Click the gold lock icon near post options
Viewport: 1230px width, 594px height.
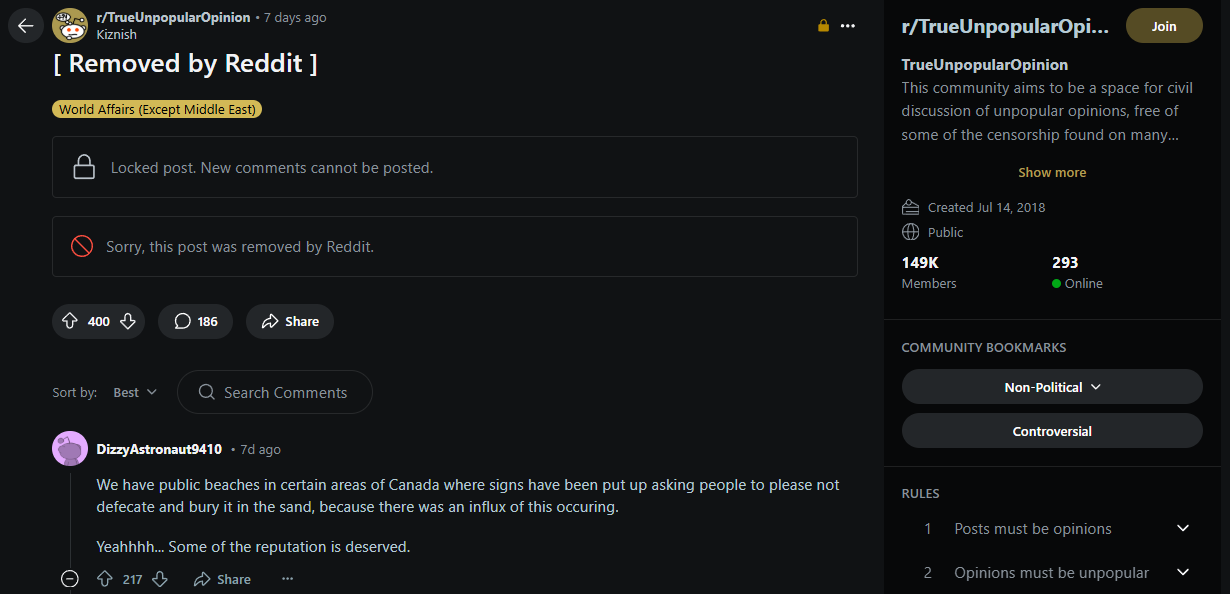click(x=823, y=26)
